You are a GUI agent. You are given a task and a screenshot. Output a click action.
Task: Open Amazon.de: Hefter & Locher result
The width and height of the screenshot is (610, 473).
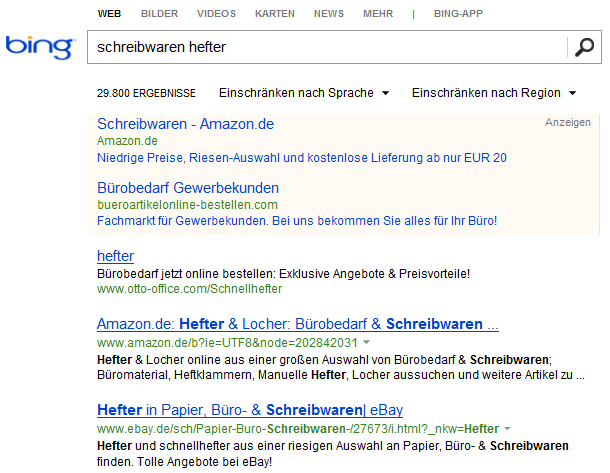pos(298,324)
